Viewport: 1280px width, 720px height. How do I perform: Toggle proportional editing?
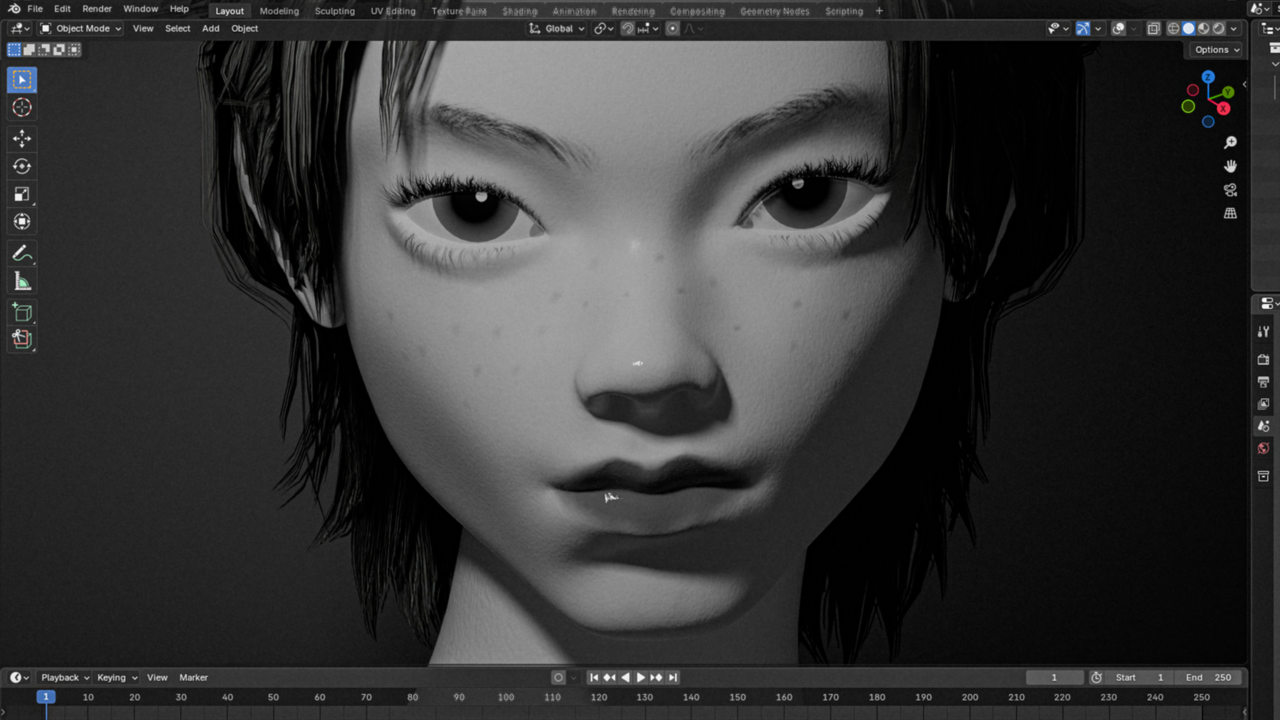673,29
